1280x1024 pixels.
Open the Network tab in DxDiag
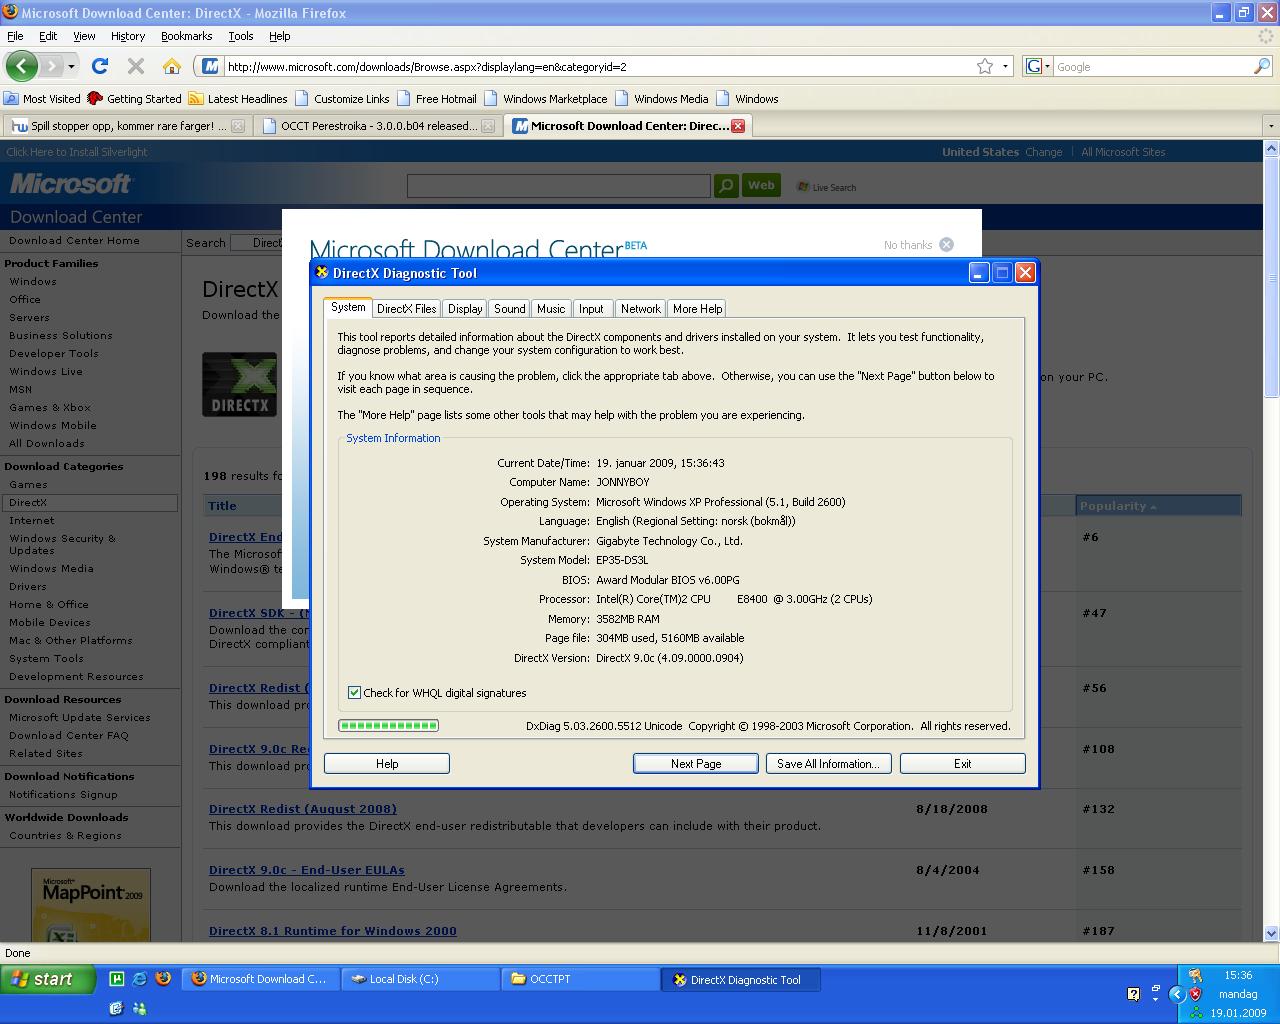pos(640,309)
